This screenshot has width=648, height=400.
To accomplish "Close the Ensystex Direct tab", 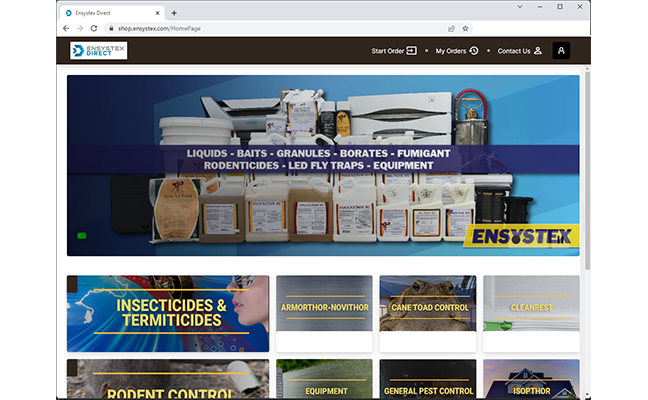I will pyautogui.click(x=157, y=13).
